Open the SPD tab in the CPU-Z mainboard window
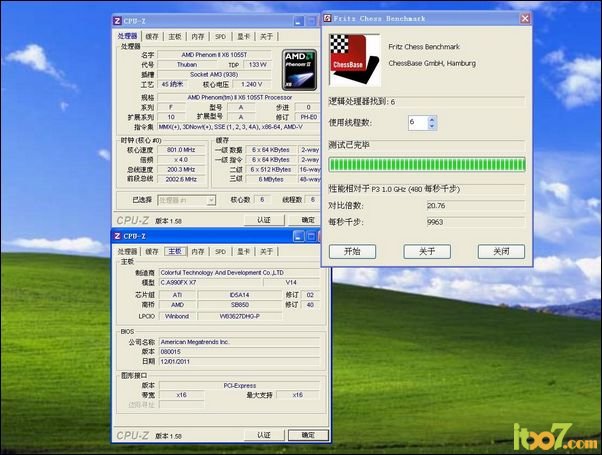The width and height of the screenshot is (602, 455). [x=220, y=252]
